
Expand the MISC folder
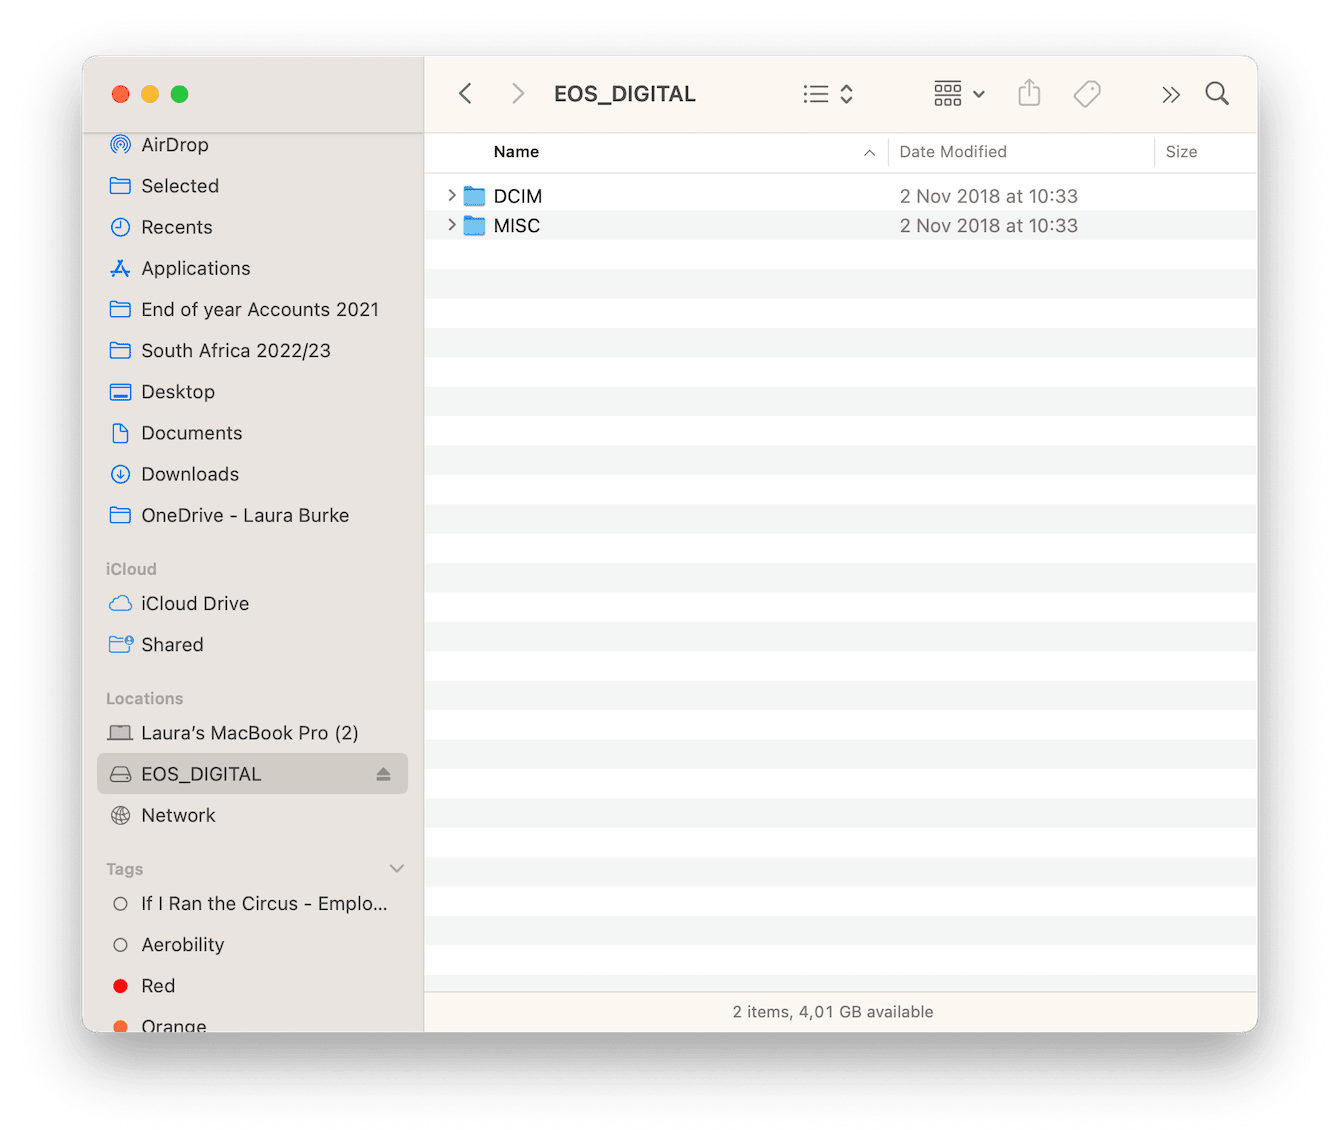451,225
